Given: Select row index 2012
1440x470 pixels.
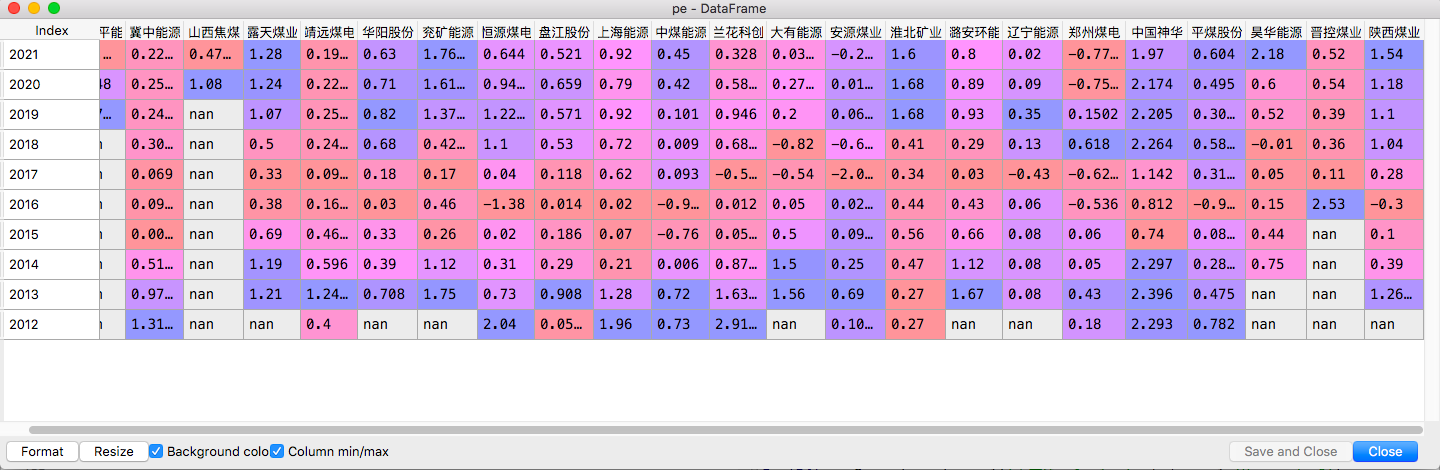Looking at the screenshot, I should point(50,325).
